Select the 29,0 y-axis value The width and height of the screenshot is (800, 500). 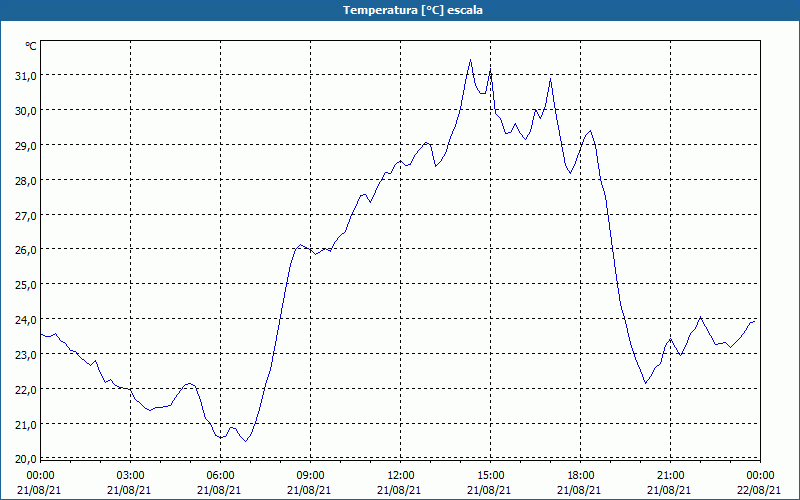[26, 145]
